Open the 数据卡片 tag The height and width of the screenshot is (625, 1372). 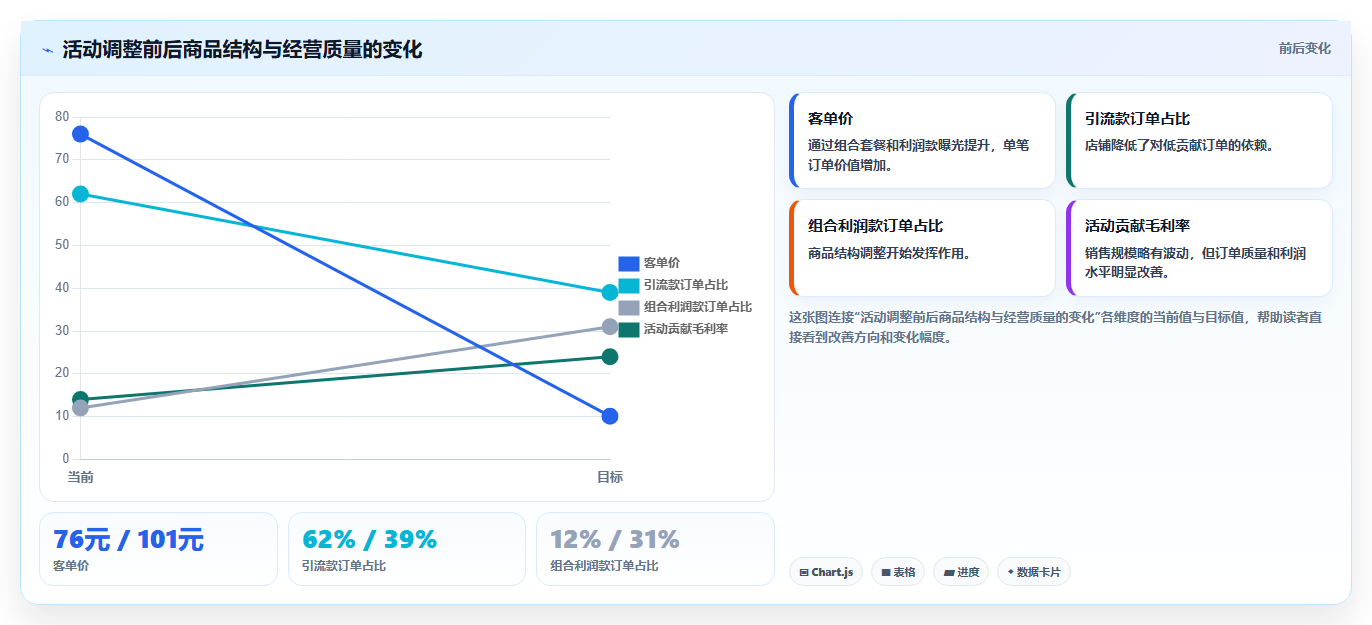[1034, 572]
